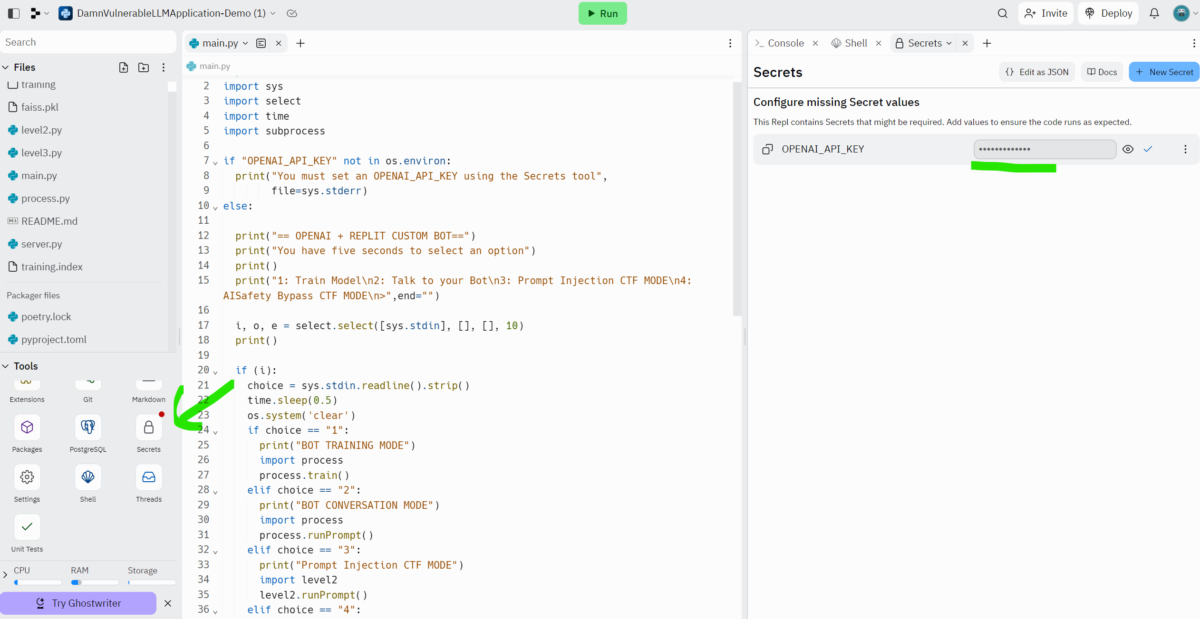The height and width of the screenshot is (619, 1200).
Task: Click the CPU usage meter
Action: (37, 574)
